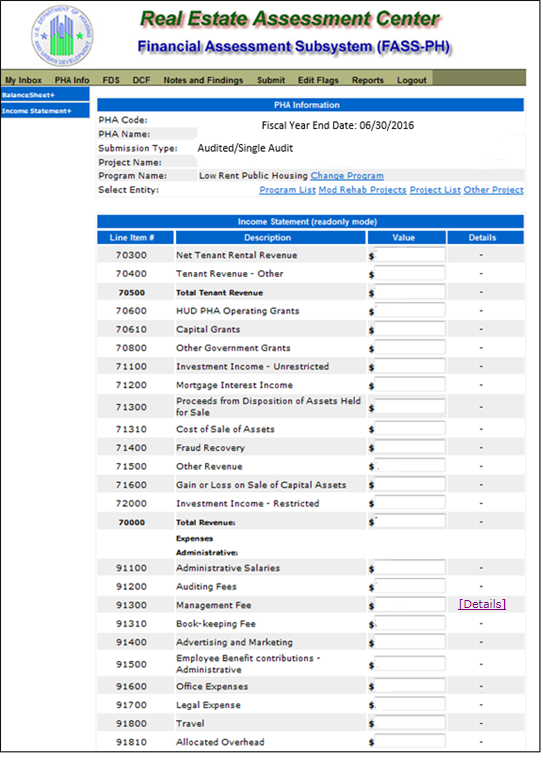543x763 pixels.
Task: Expand the BalanceSheet+ sidebar item
Action: pyautogui.click(x=45, y=95)
